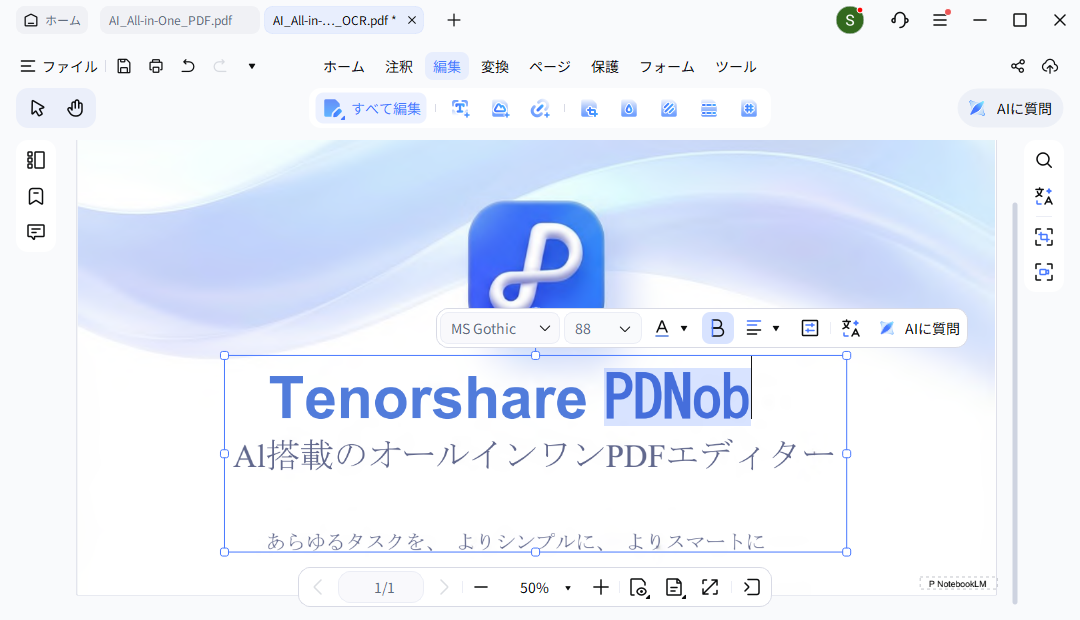Click the OCR scan icon in right sidebar

click(x=1044, y=237)
